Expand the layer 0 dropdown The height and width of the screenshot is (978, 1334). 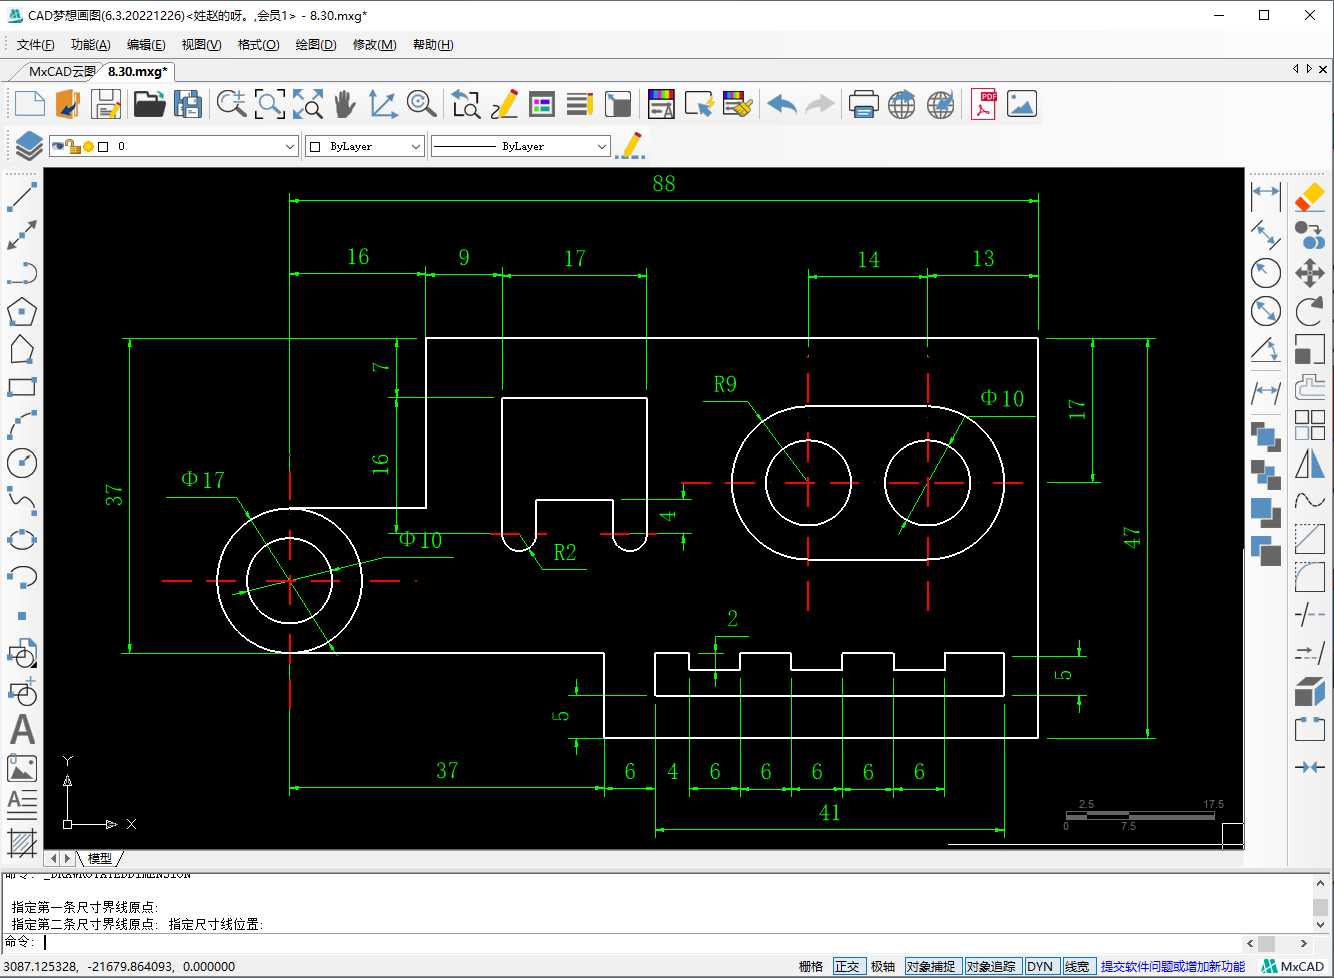(x=174, y=146)
